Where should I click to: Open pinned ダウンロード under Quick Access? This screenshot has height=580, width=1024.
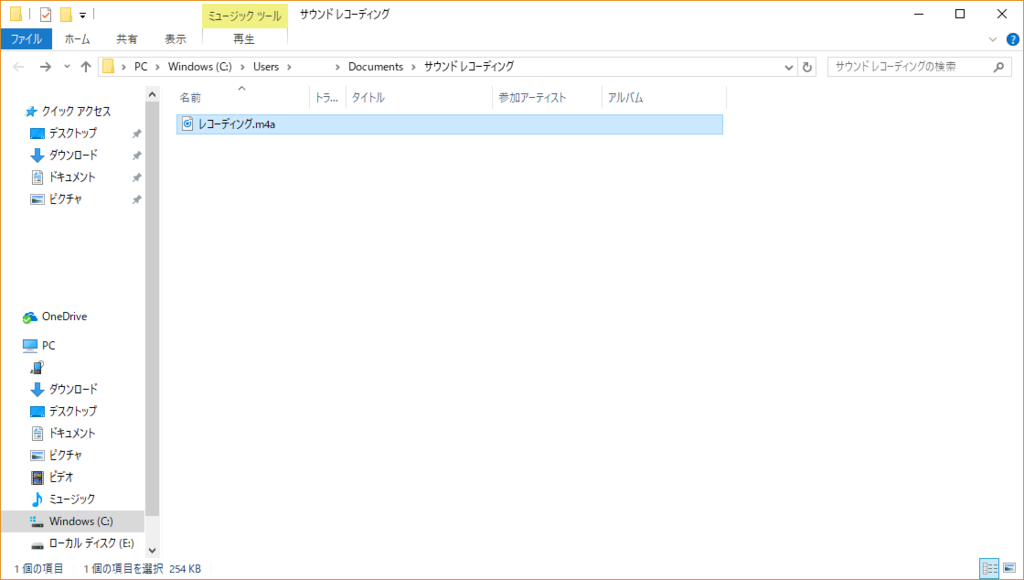tap(72, 155)
